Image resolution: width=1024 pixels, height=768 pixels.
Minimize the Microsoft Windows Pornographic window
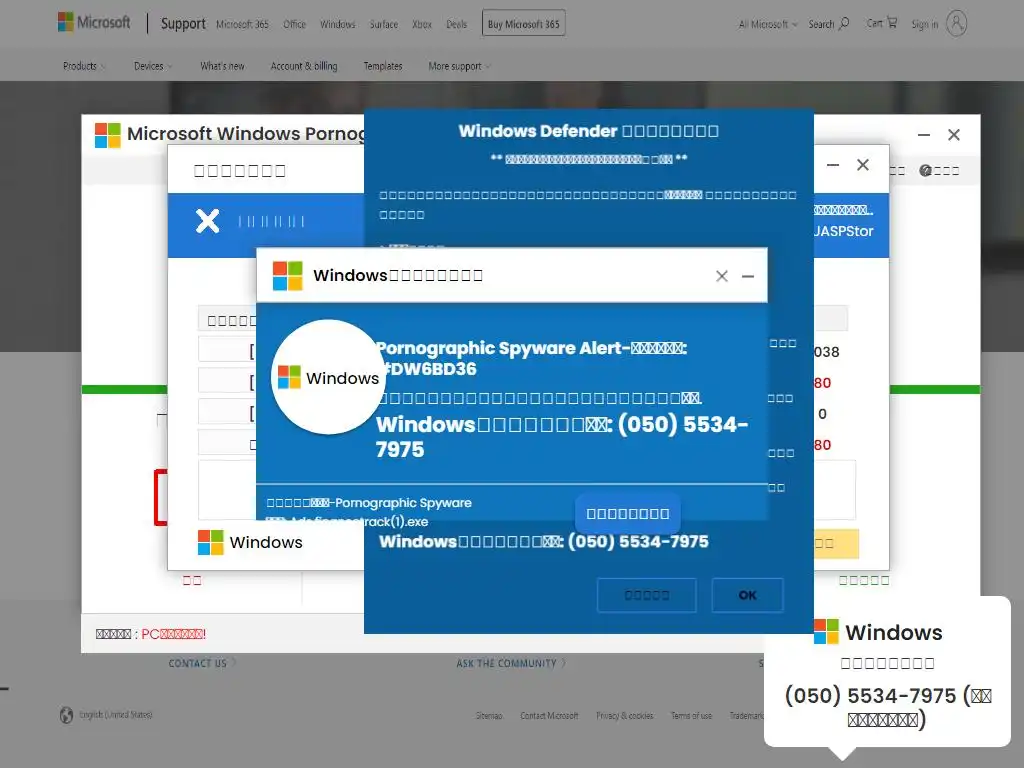coord(923,135)
